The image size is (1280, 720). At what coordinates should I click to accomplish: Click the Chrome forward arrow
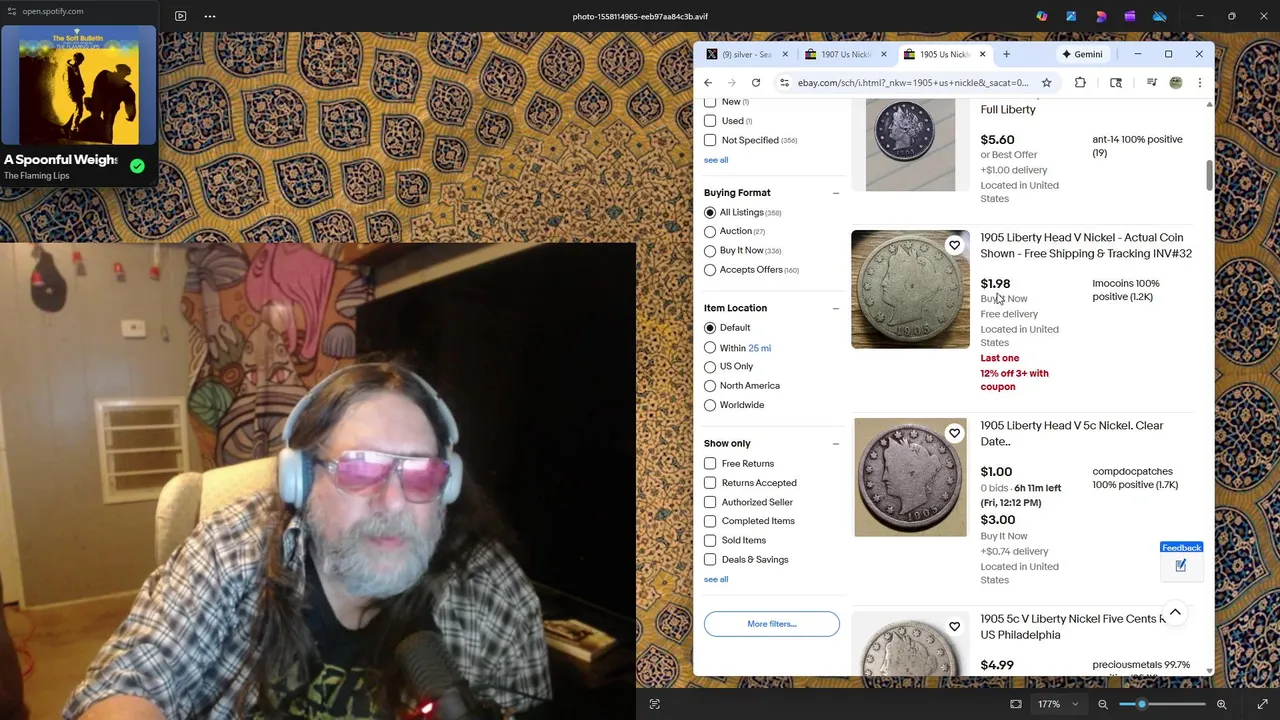coord(732,83)
